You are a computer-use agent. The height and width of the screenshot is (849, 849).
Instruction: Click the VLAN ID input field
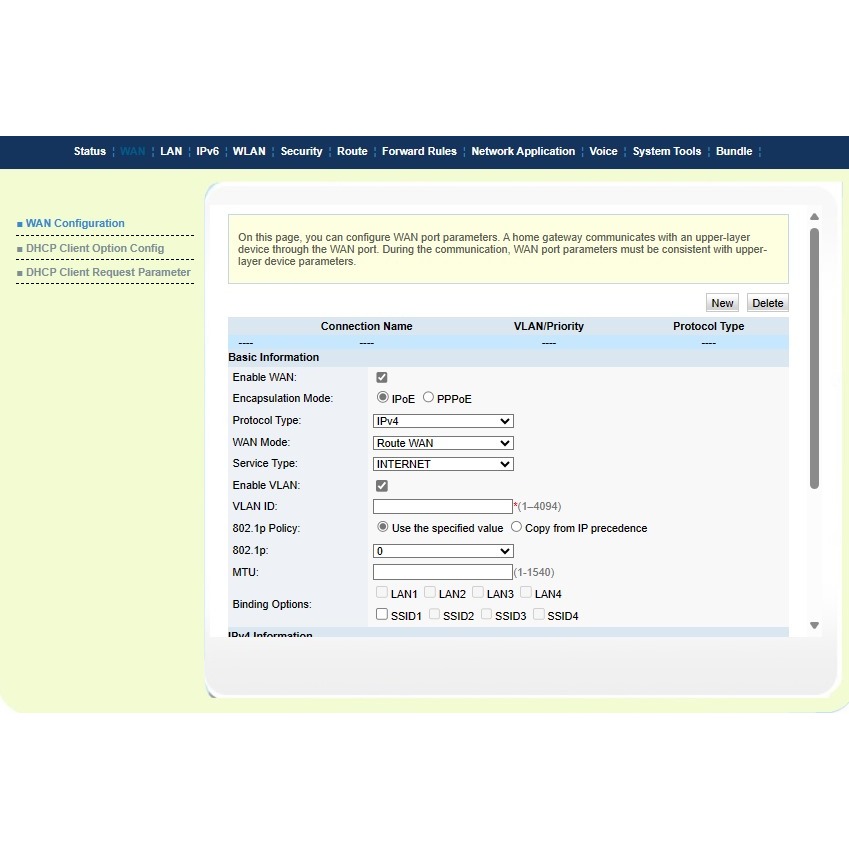(x=442, y=507)
